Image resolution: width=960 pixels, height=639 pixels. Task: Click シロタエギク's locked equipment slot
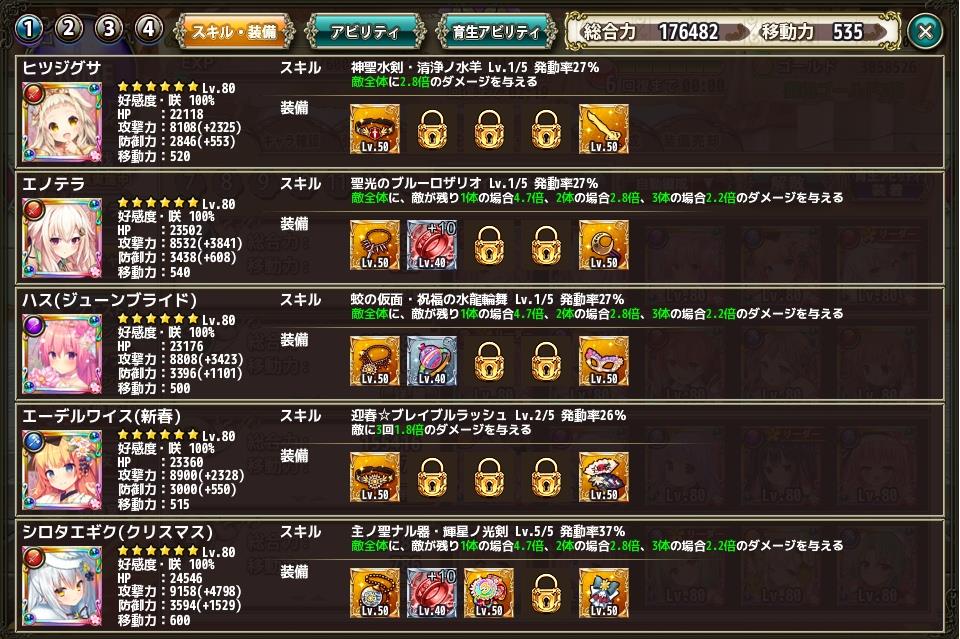(546, 592)
